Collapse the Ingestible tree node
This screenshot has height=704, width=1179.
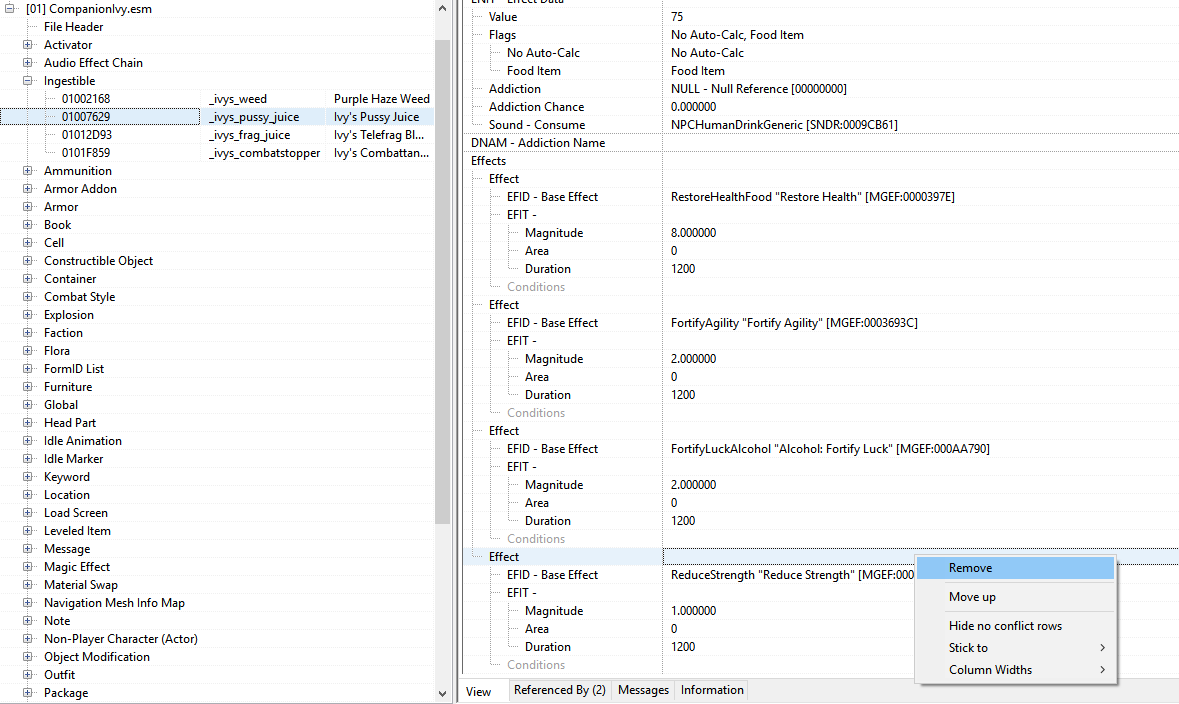28,81
